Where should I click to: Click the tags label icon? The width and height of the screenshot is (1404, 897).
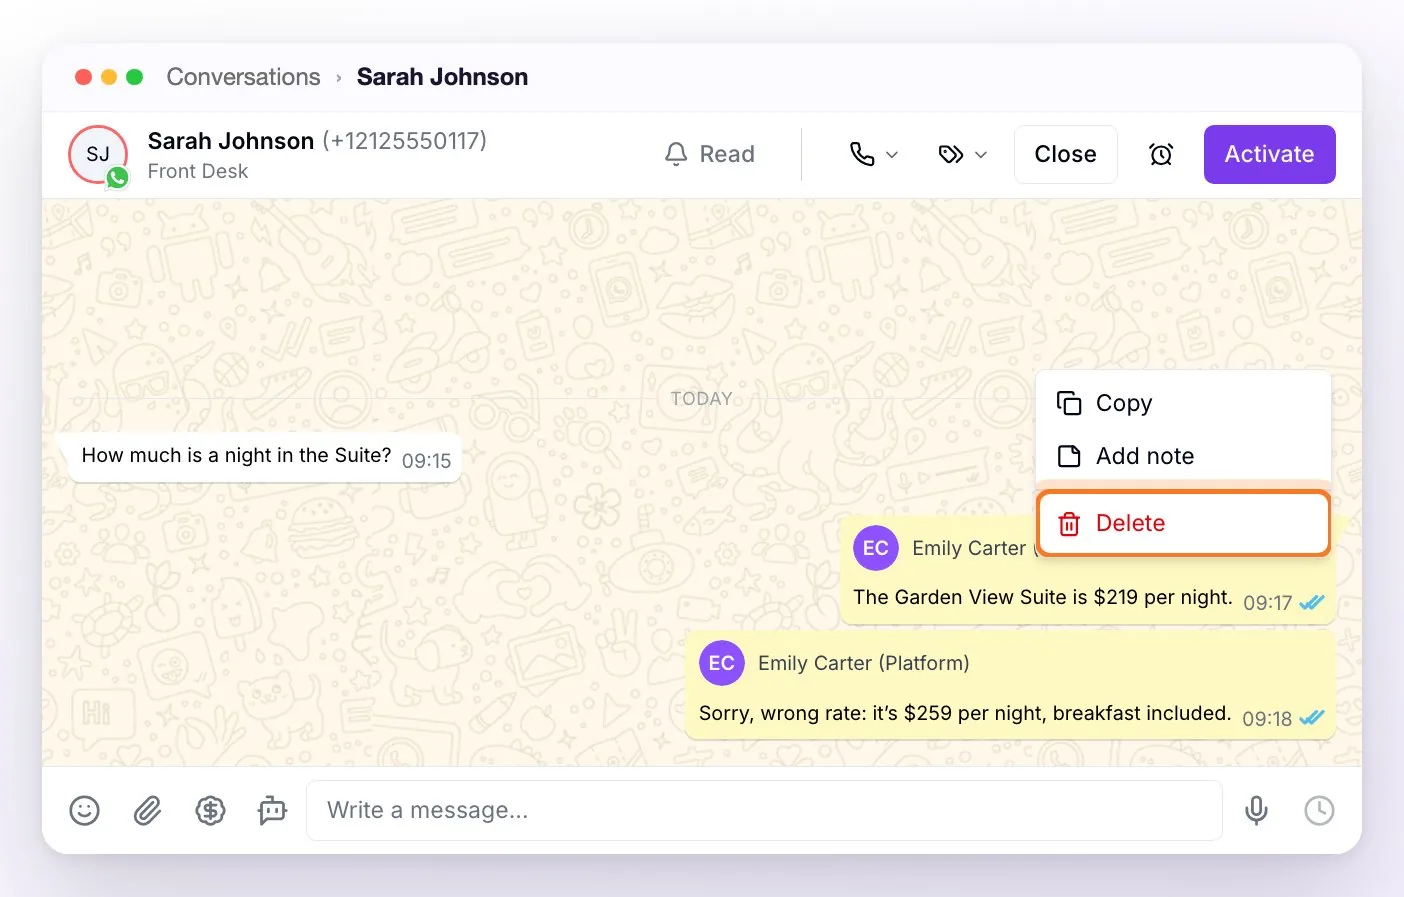coord(951,154)
